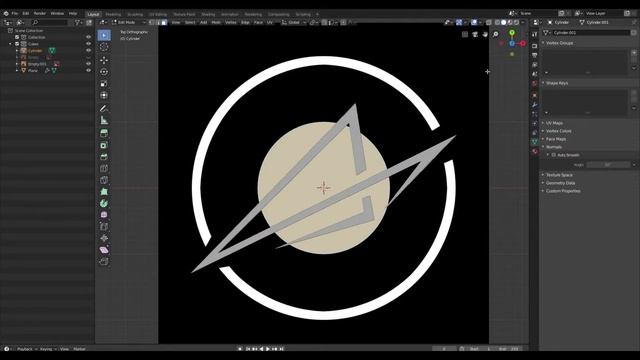Select the Rip Region tool
This screenshot has width=640, height=360.
104,261
